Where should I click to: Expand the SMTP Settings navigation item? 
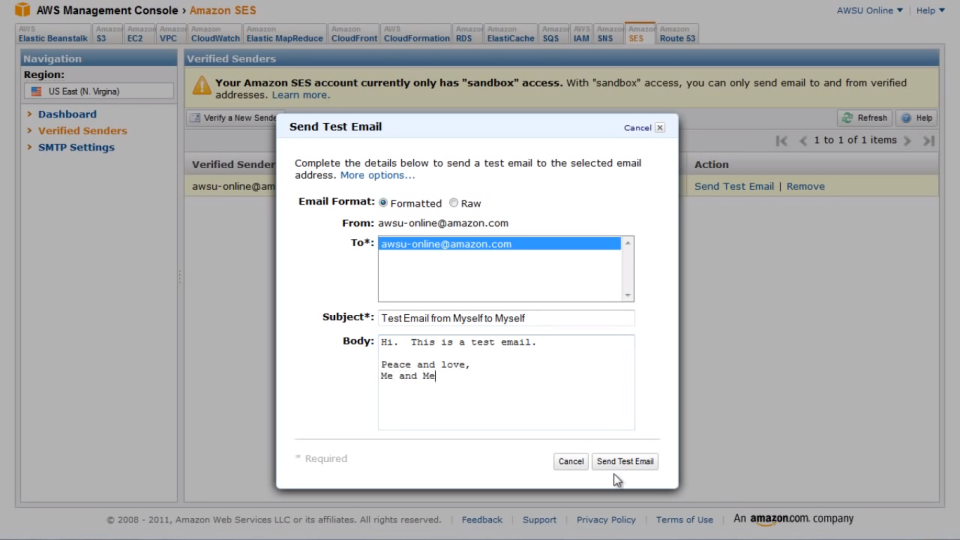tap(29, 147)
